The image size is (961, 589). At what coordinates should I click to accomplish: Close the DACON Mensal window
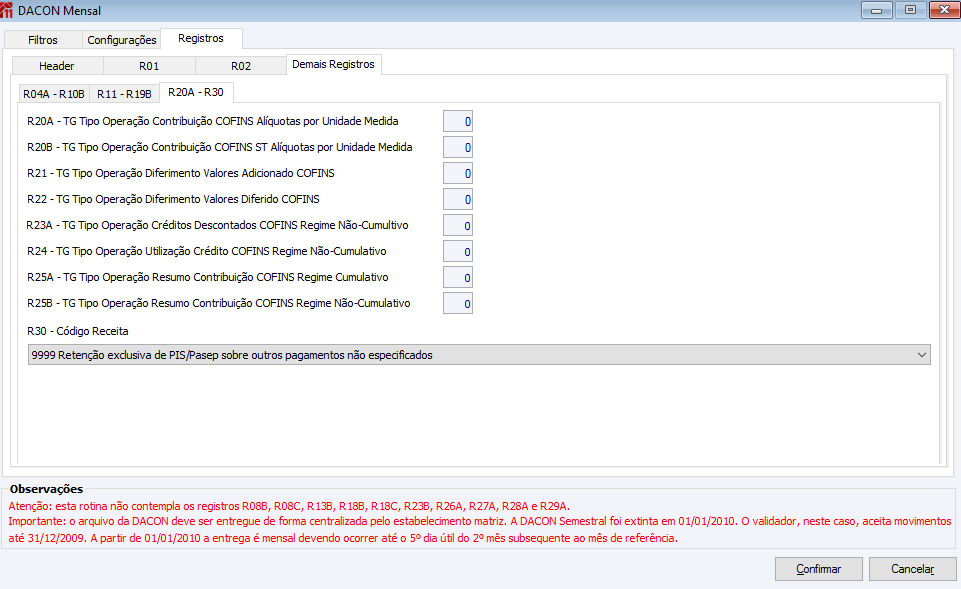click(x=944, y=10)
